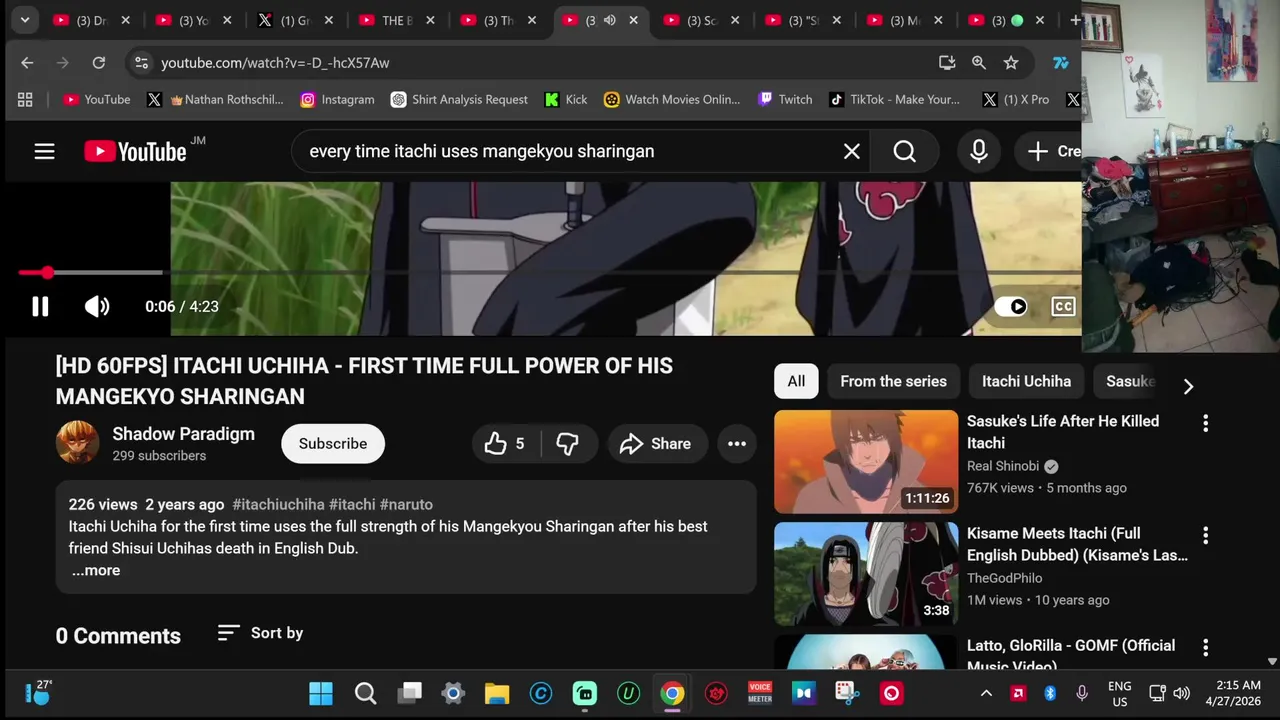Open the Shadow Paradigm channel avatar
This screenshot has height=720, width=1280.
click(77, 443)
